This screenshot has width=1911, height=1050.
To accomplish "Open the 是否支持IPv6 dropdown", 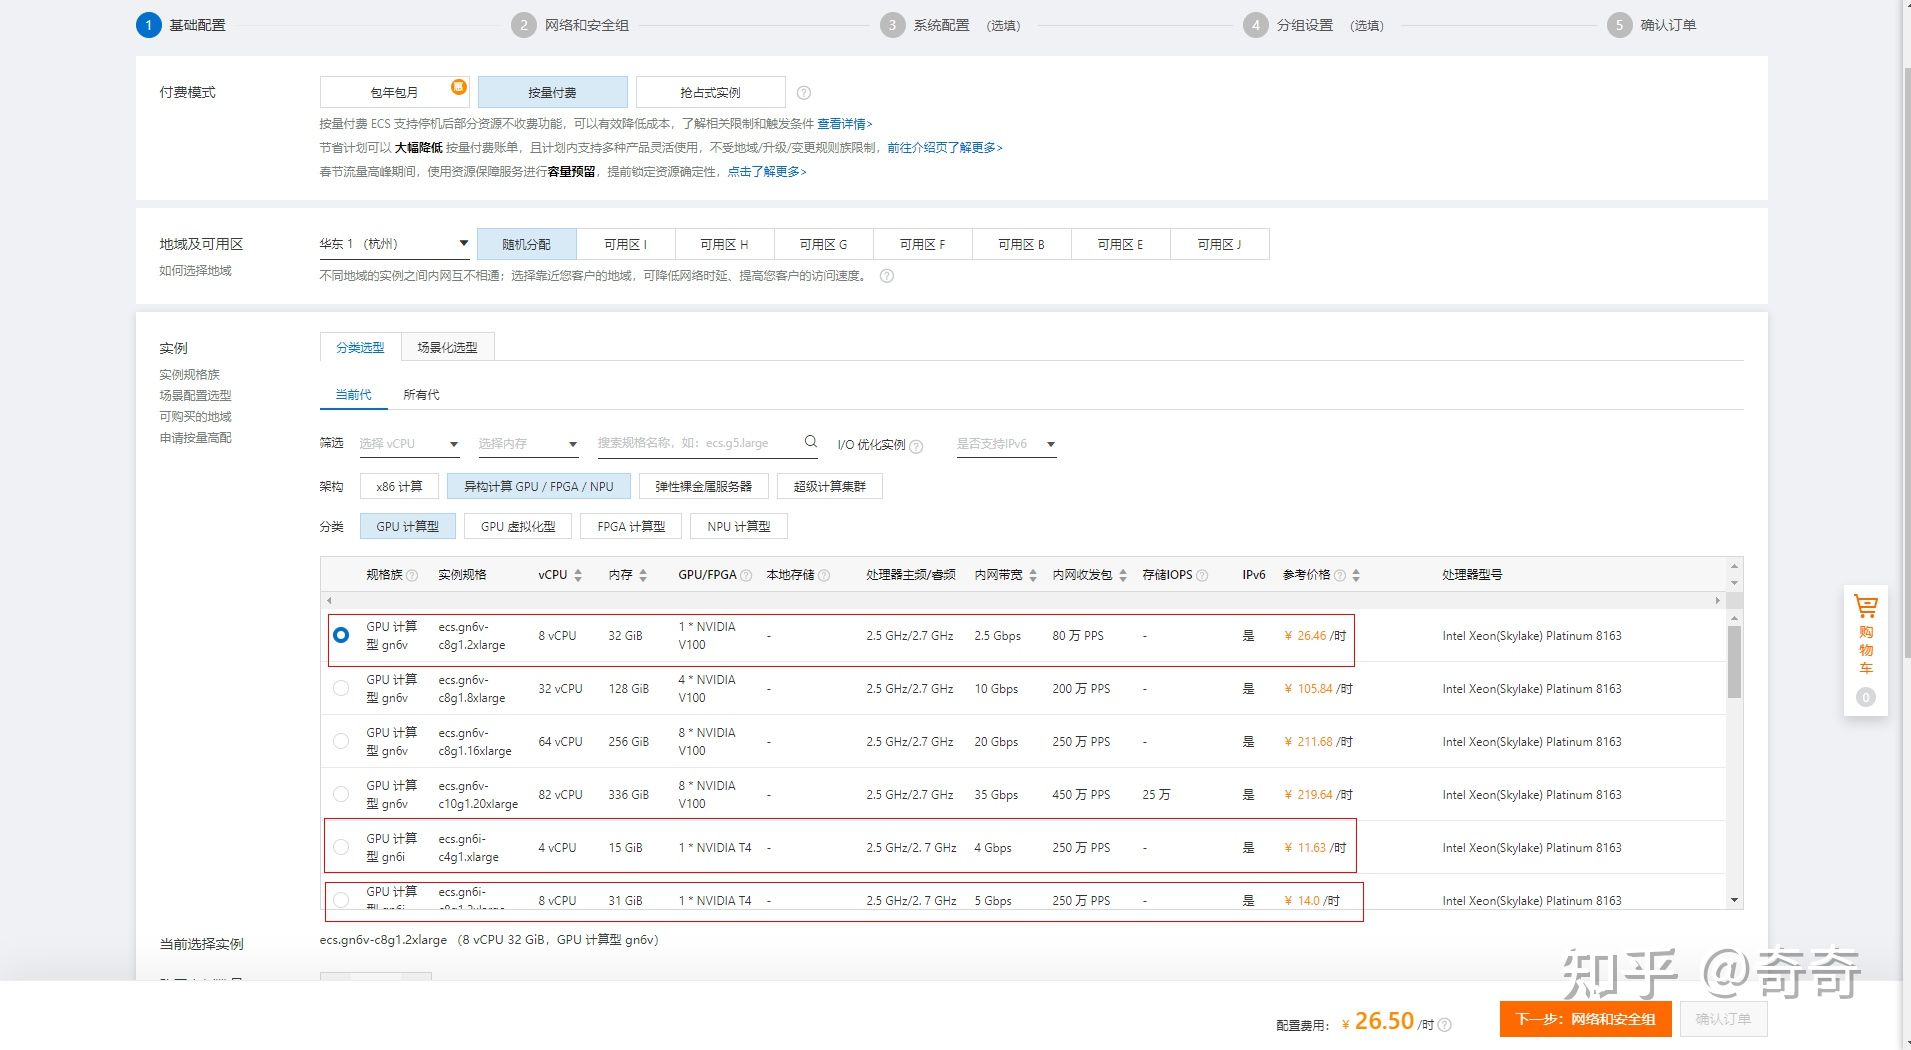I will 1006,444.
